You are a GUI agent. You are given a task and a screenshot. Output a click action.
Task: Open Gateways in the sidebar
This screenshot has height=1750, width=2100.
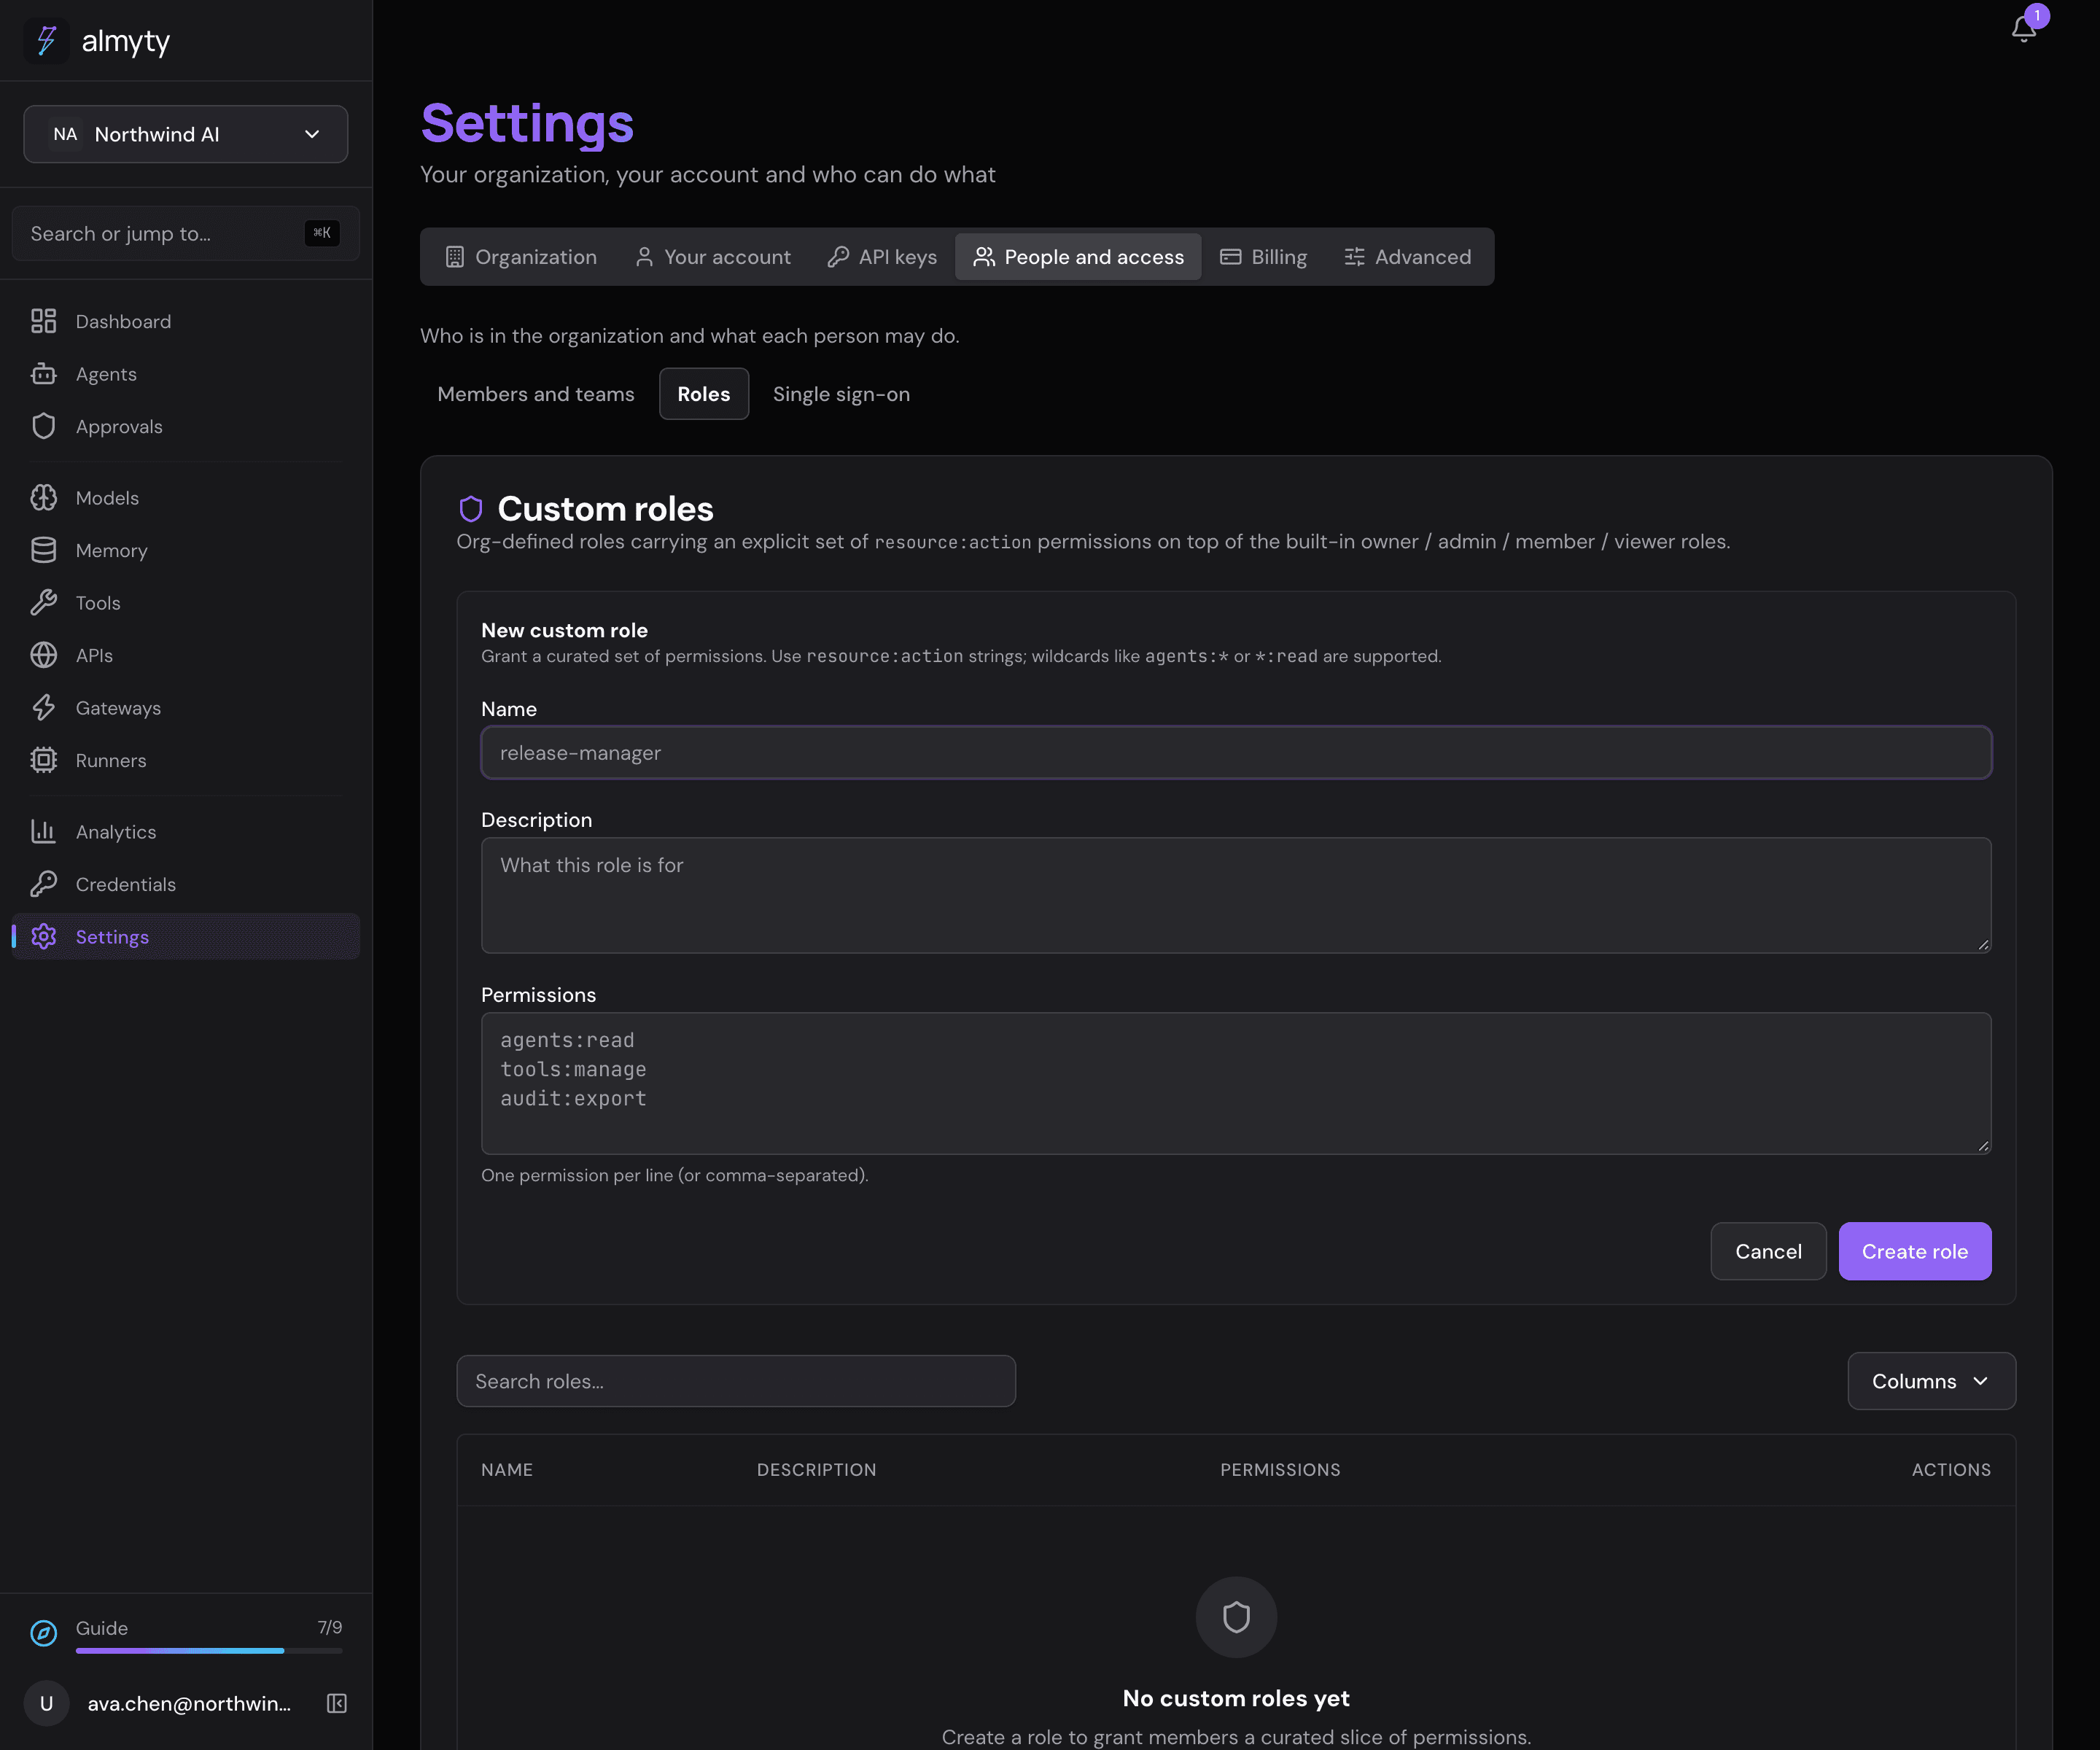(186, 708)
